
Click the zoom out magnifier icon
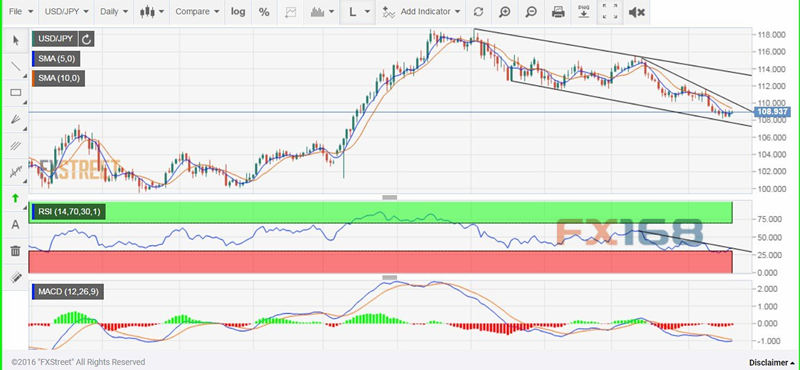coord(532,12)
